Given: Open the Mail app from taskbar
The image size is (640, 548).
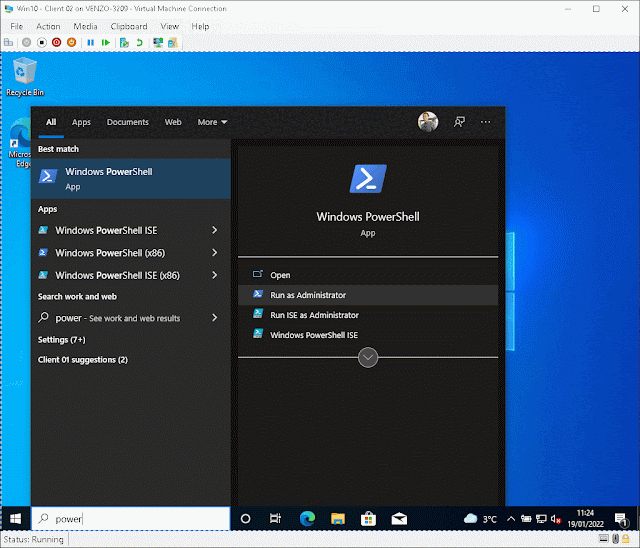Looking at the screenshot, I should coord(399,519).
